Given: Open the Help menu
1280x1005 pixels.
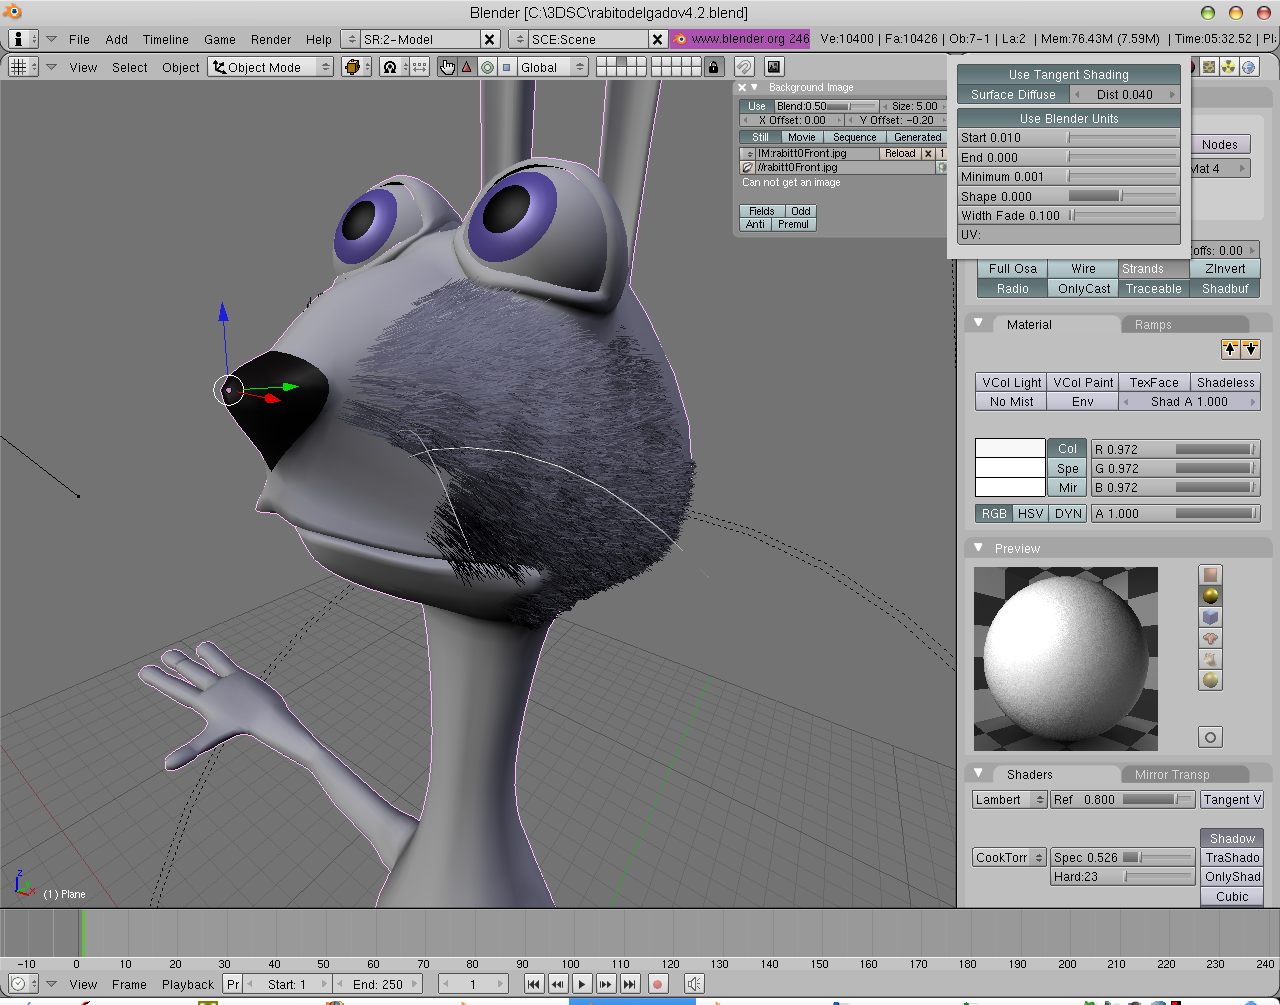Looking at the screenshot, I should point(319,39).
